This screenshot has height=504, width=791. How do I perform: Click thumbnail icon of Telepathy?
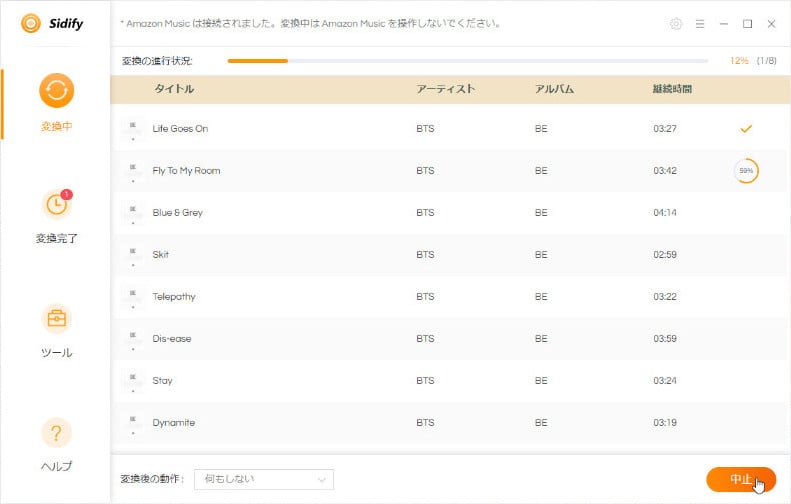tap(133, 297)
